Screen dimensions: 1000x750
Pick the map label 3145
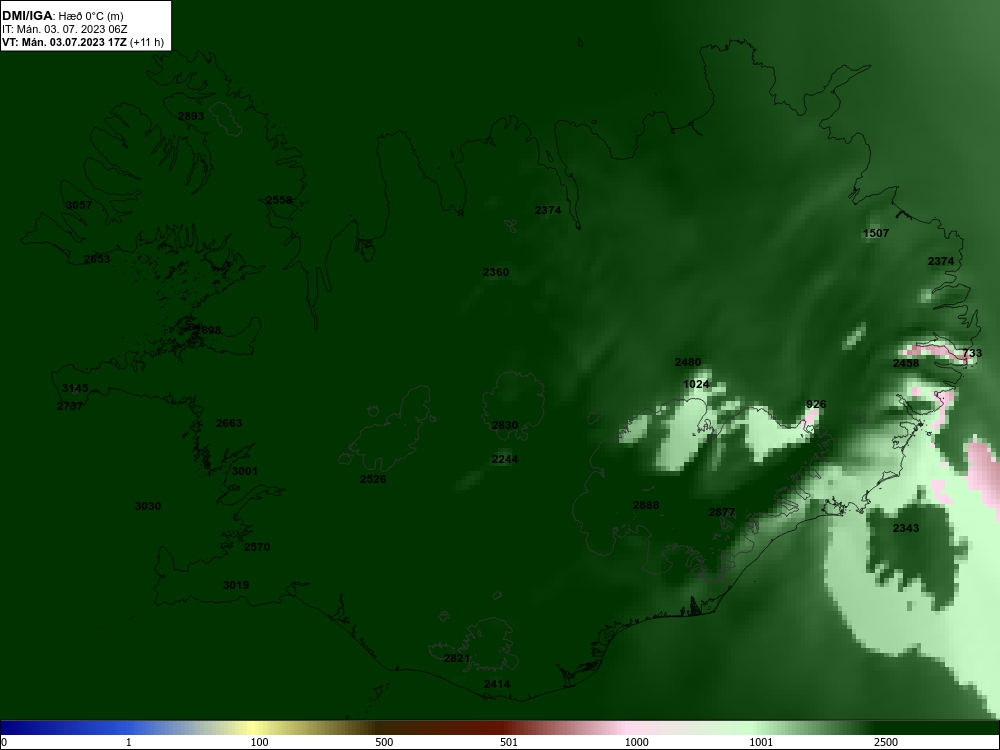[75, 388]
